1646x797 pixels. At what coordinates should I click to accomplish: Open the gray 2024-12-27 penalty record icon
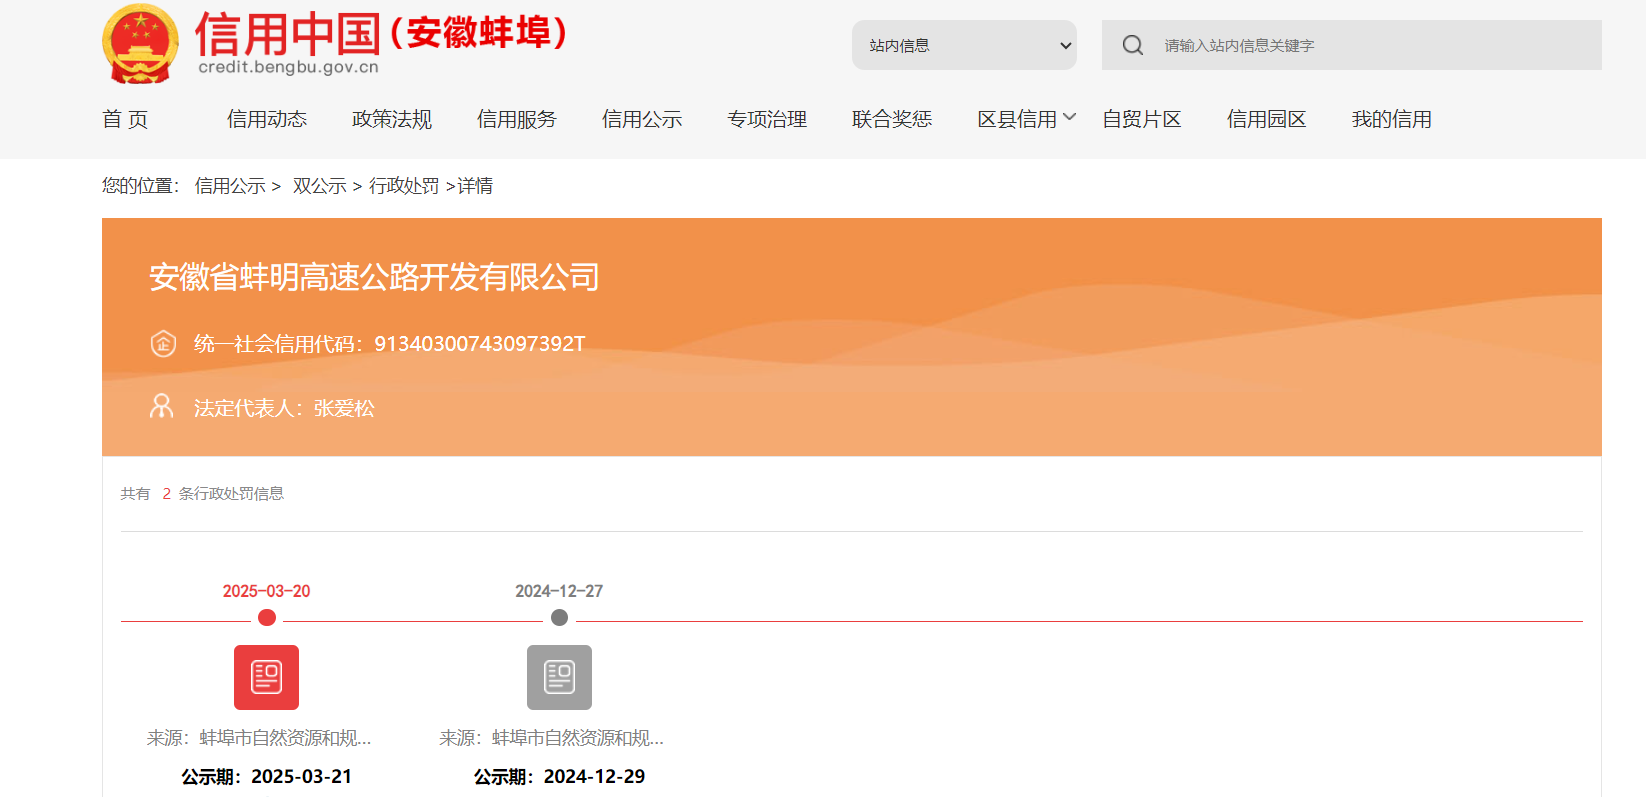pyautogui.click(x=559, y=677)
